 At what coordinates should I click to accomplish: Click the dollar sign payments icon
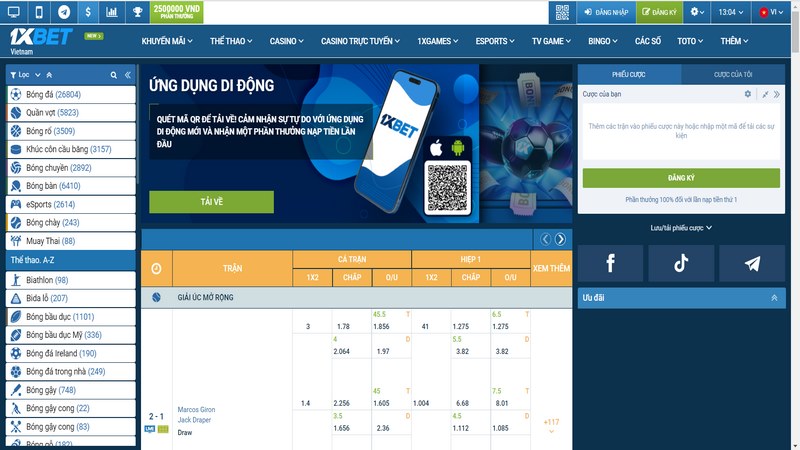(x=88, y=12)
